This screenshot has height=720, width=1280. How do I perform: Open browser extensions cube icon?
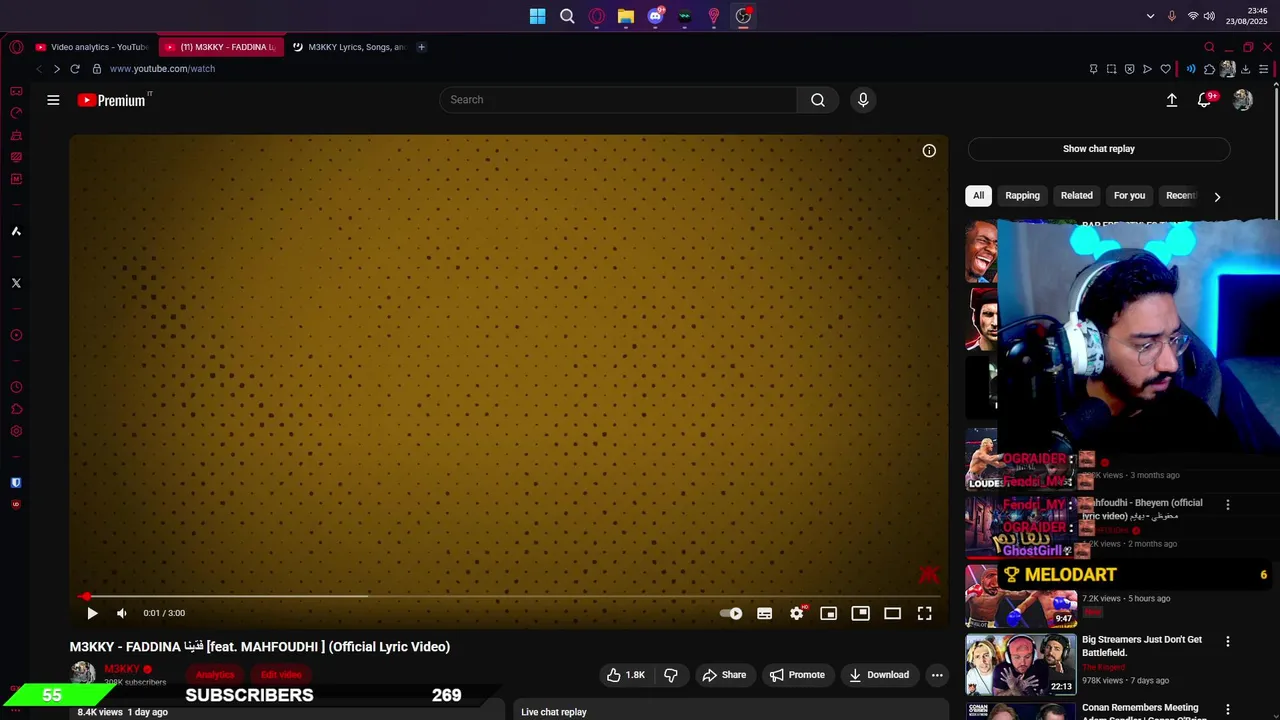[x=1209, y=69]
